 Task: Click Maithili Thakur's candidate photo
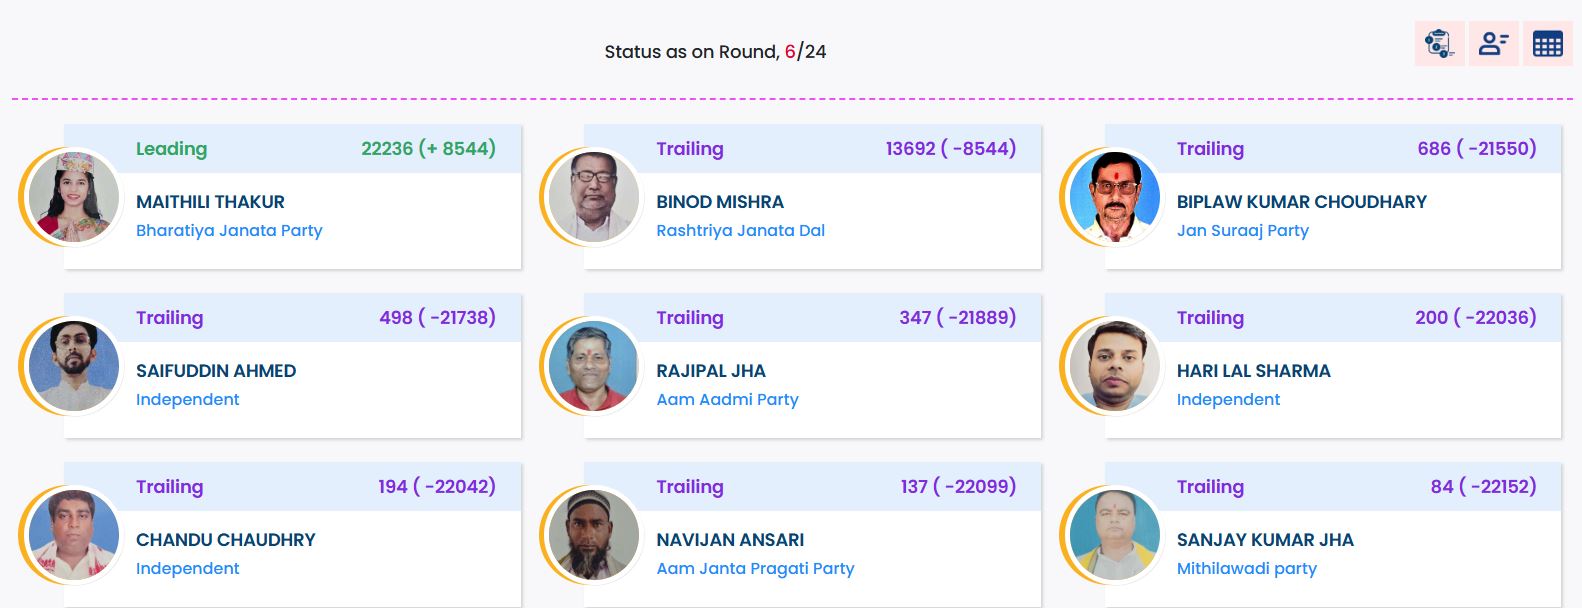74,197
